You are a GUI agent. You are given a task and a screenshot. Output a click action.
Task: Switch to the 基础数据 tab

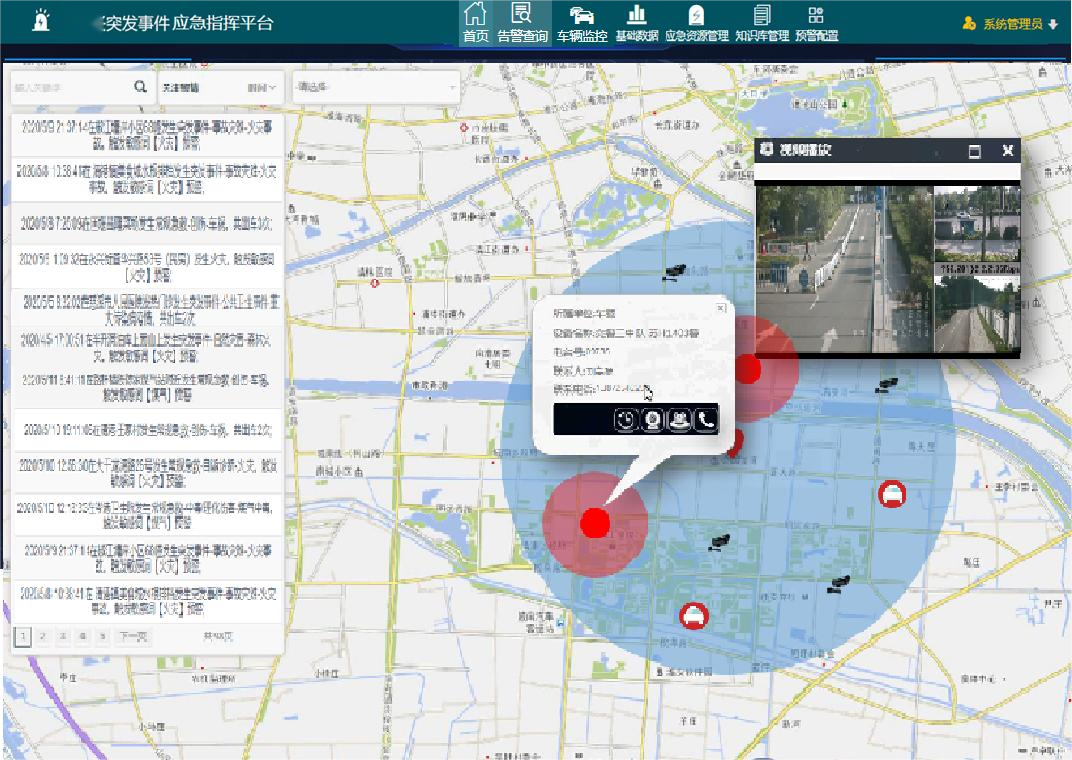pyautogui.click(x=636, y=24)
